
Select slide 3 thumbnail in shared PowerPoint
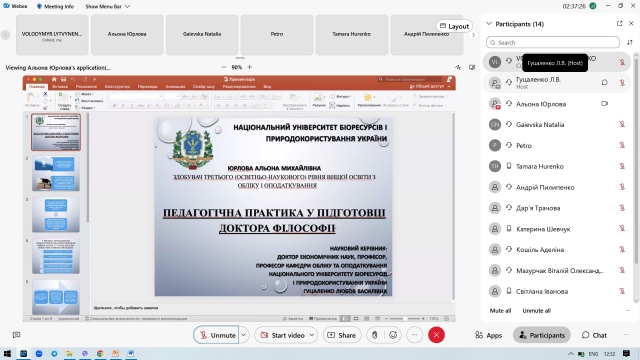coord(56,215)
